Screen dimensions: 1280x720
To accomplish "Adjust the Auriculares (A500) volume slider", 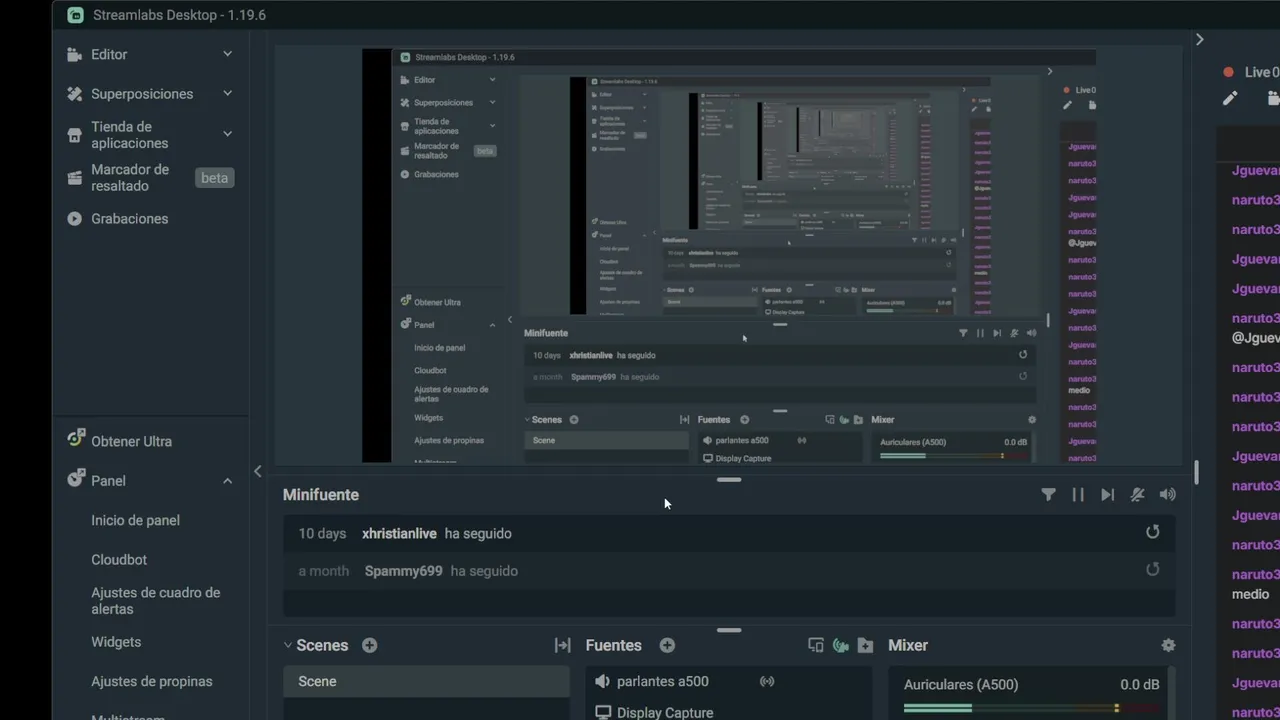I will [x=1032, y=708].
